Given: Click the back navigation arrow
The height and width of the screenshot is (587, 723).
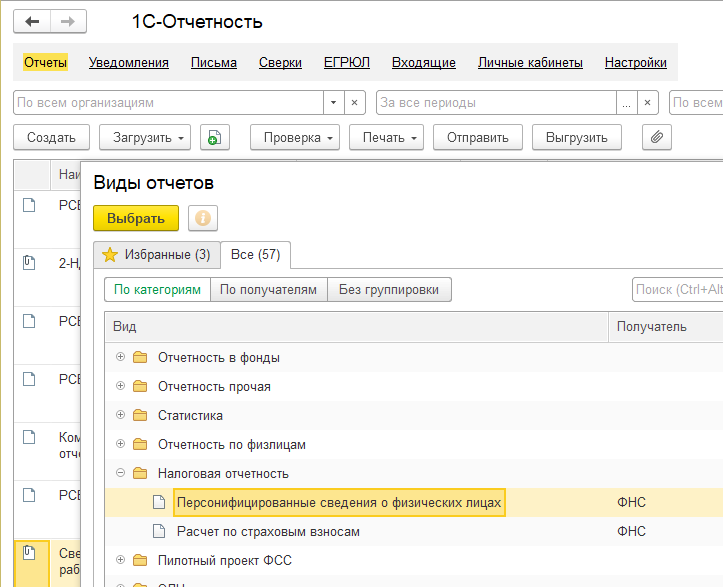Looking at the screenshot, I should (x=33, y=21).
